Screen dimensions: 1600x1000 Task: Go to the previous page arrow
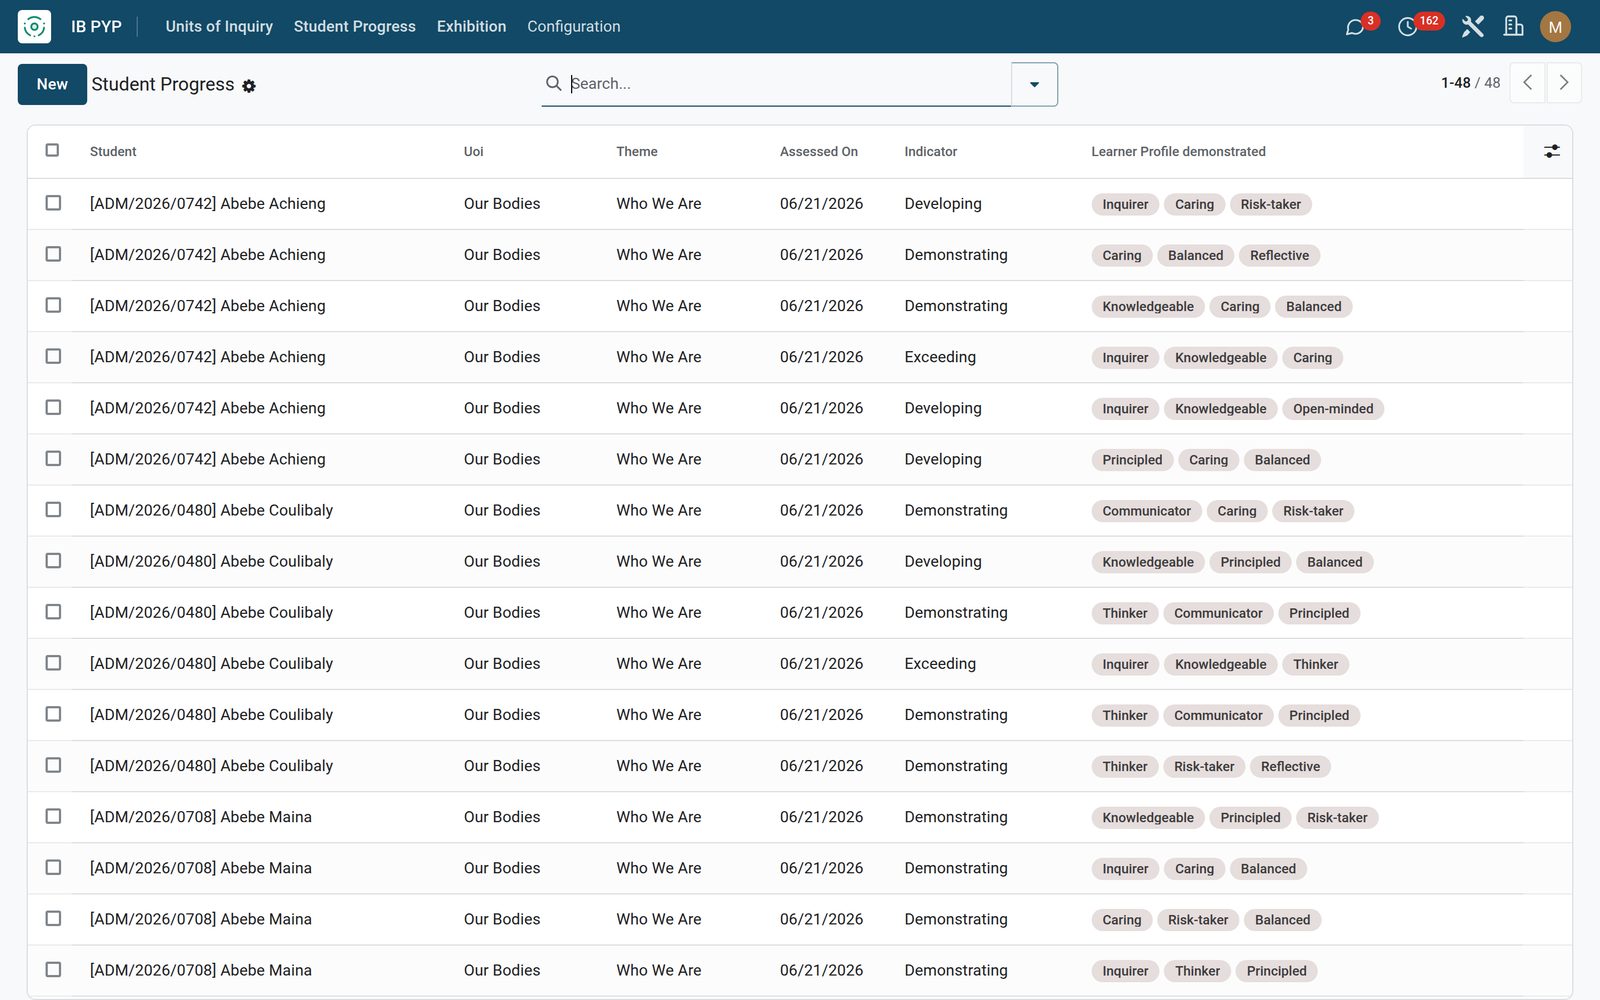[1527, 83]
